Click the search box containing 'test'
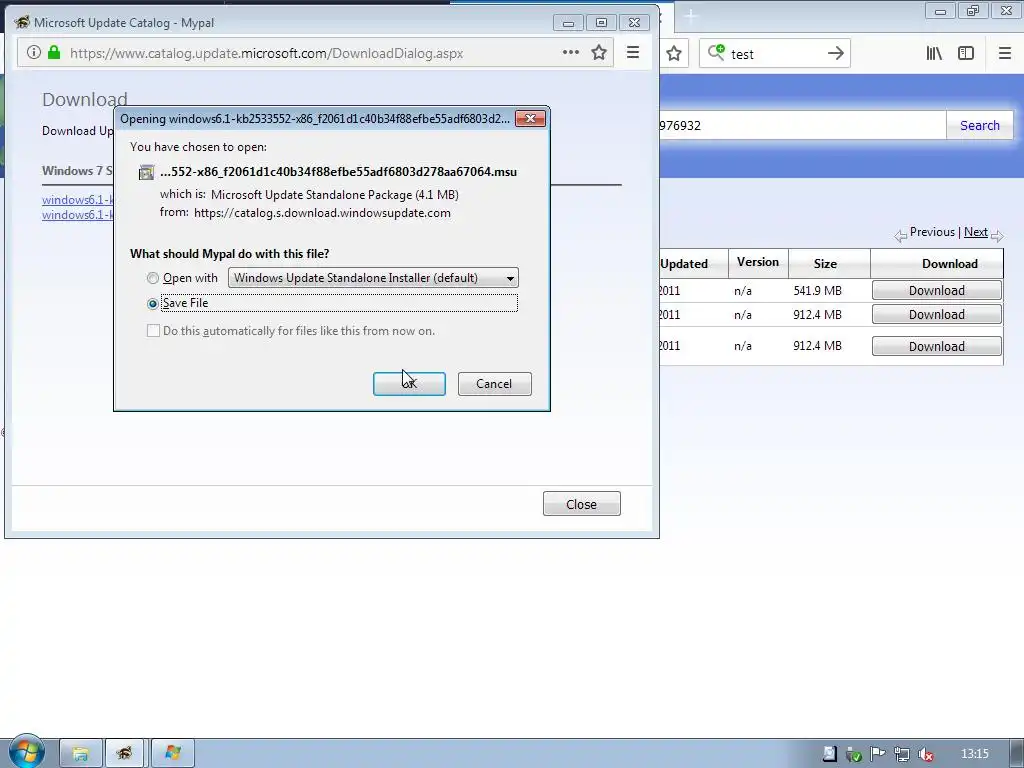1024x768 pixels. point(775,54)
